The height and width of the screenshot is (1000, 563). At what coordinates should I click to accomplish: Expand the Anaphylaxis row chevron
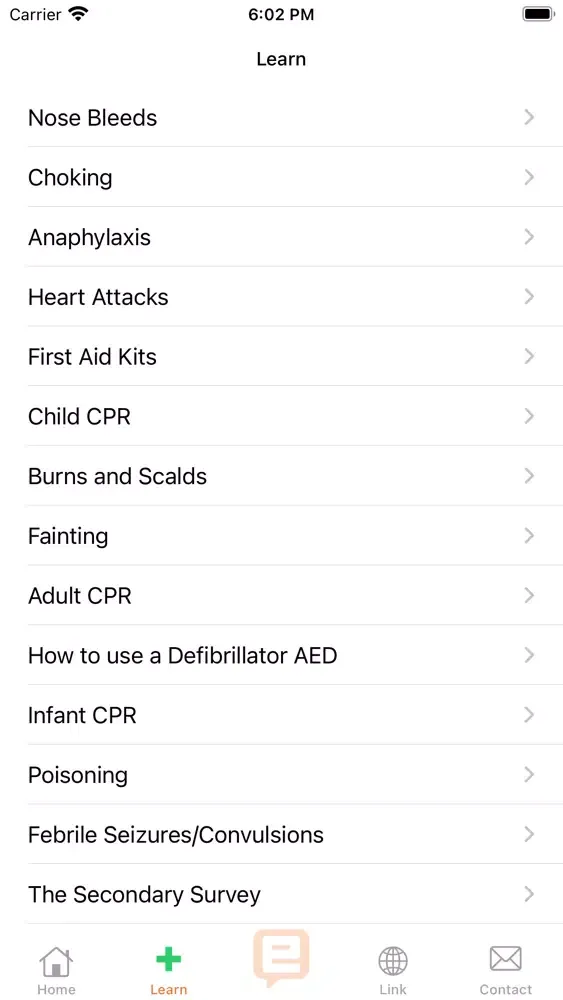tap(529, 237)
